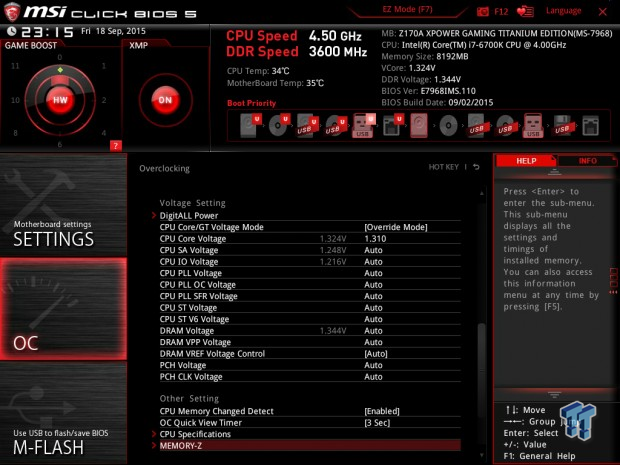This screenshot has width=620, height=465.
Task: Click the DRAM VREF Voltage Control label
Action: [x=212, y=353]
